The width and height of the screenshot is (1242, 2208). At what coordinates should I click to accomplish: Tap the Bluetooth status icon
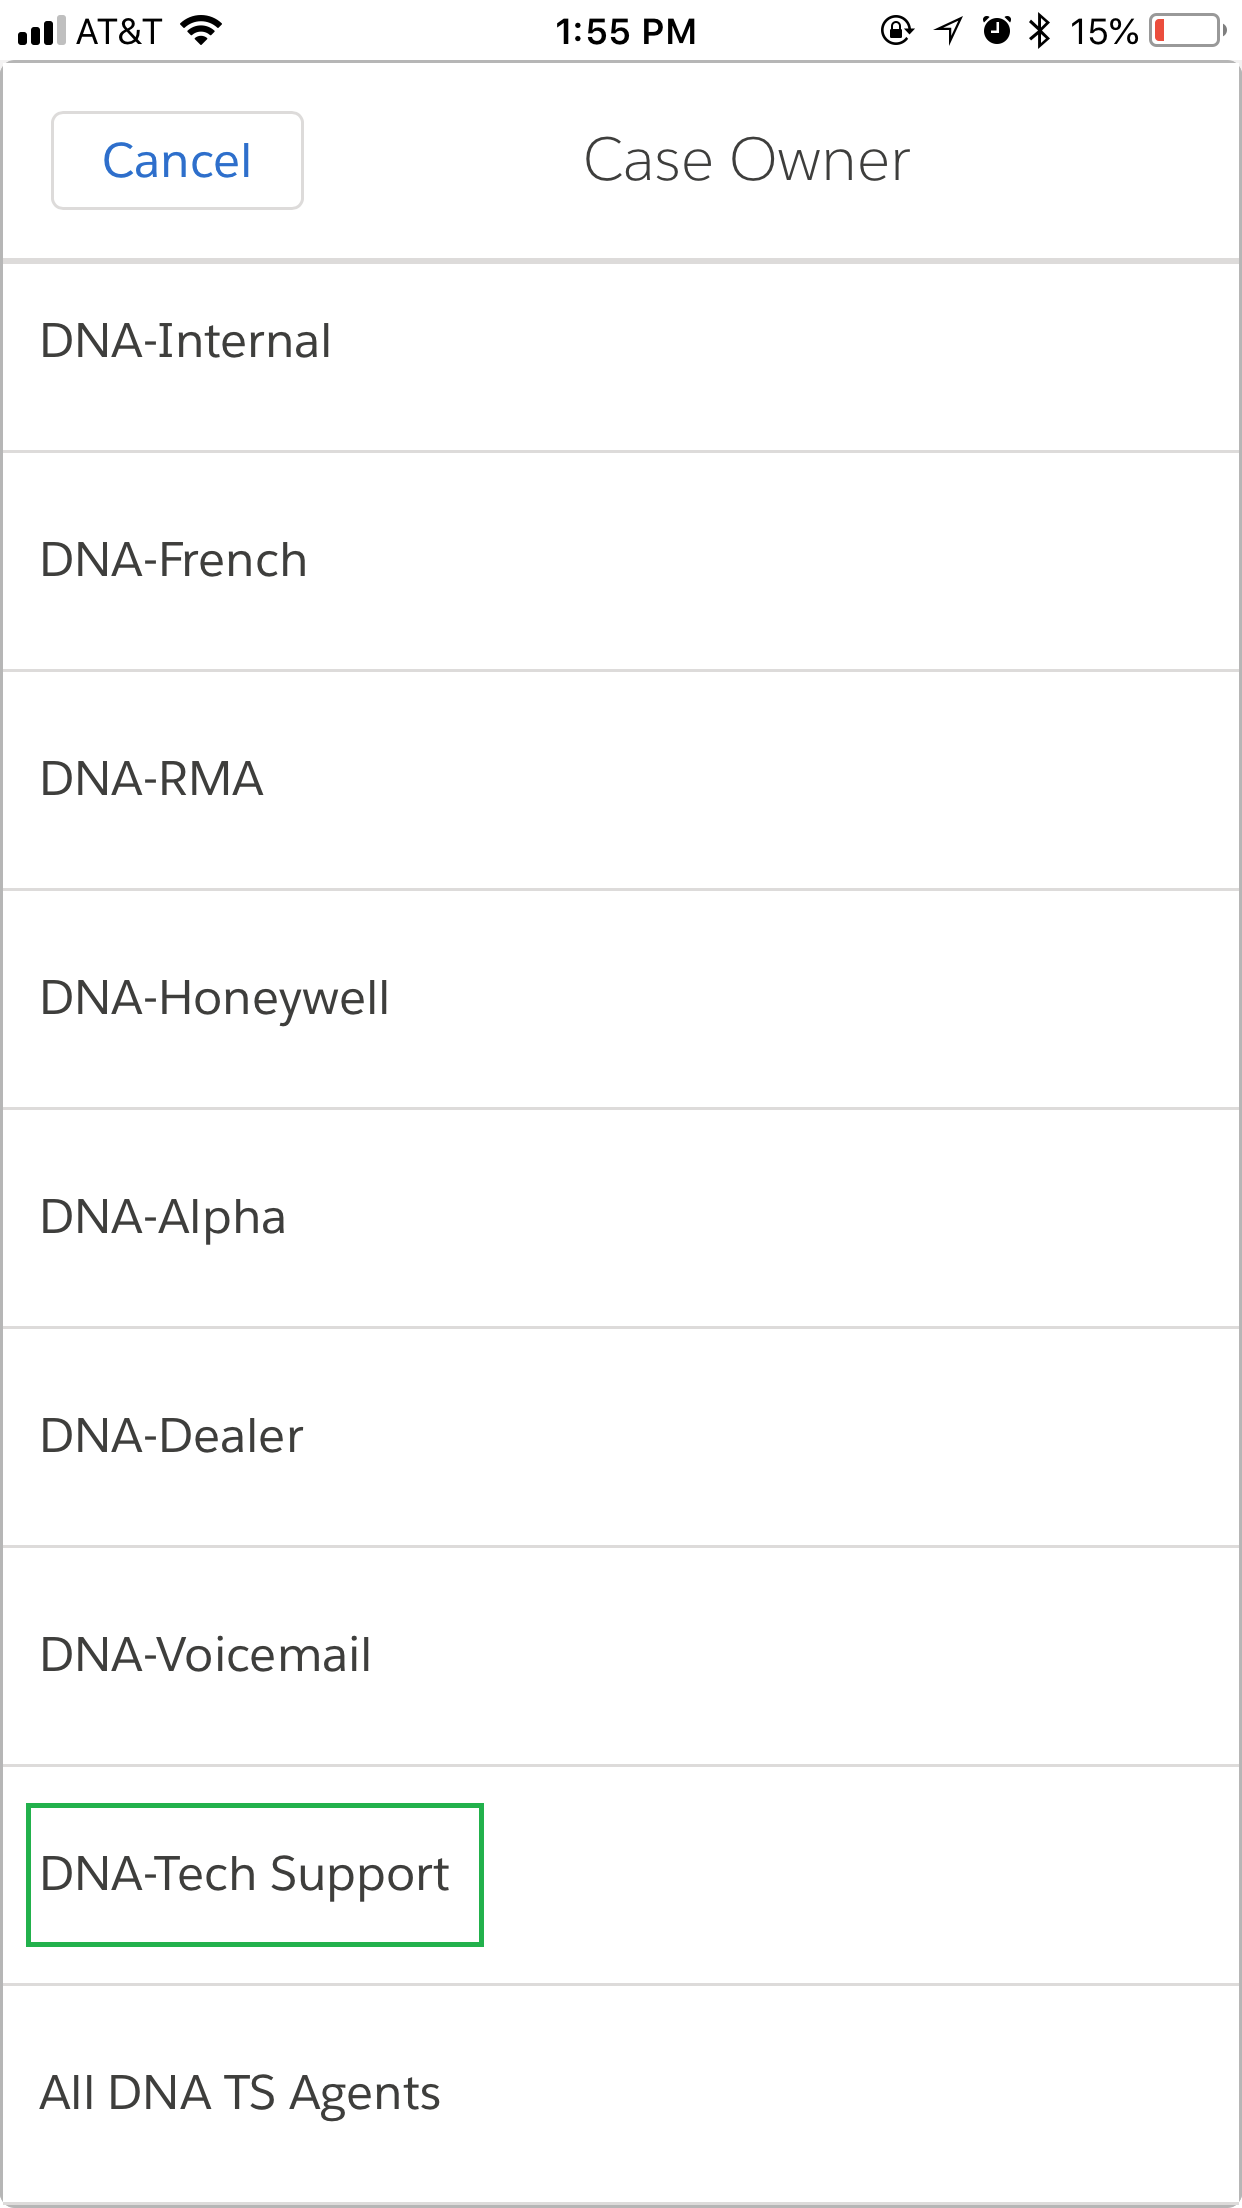[x=1040, y=31]
